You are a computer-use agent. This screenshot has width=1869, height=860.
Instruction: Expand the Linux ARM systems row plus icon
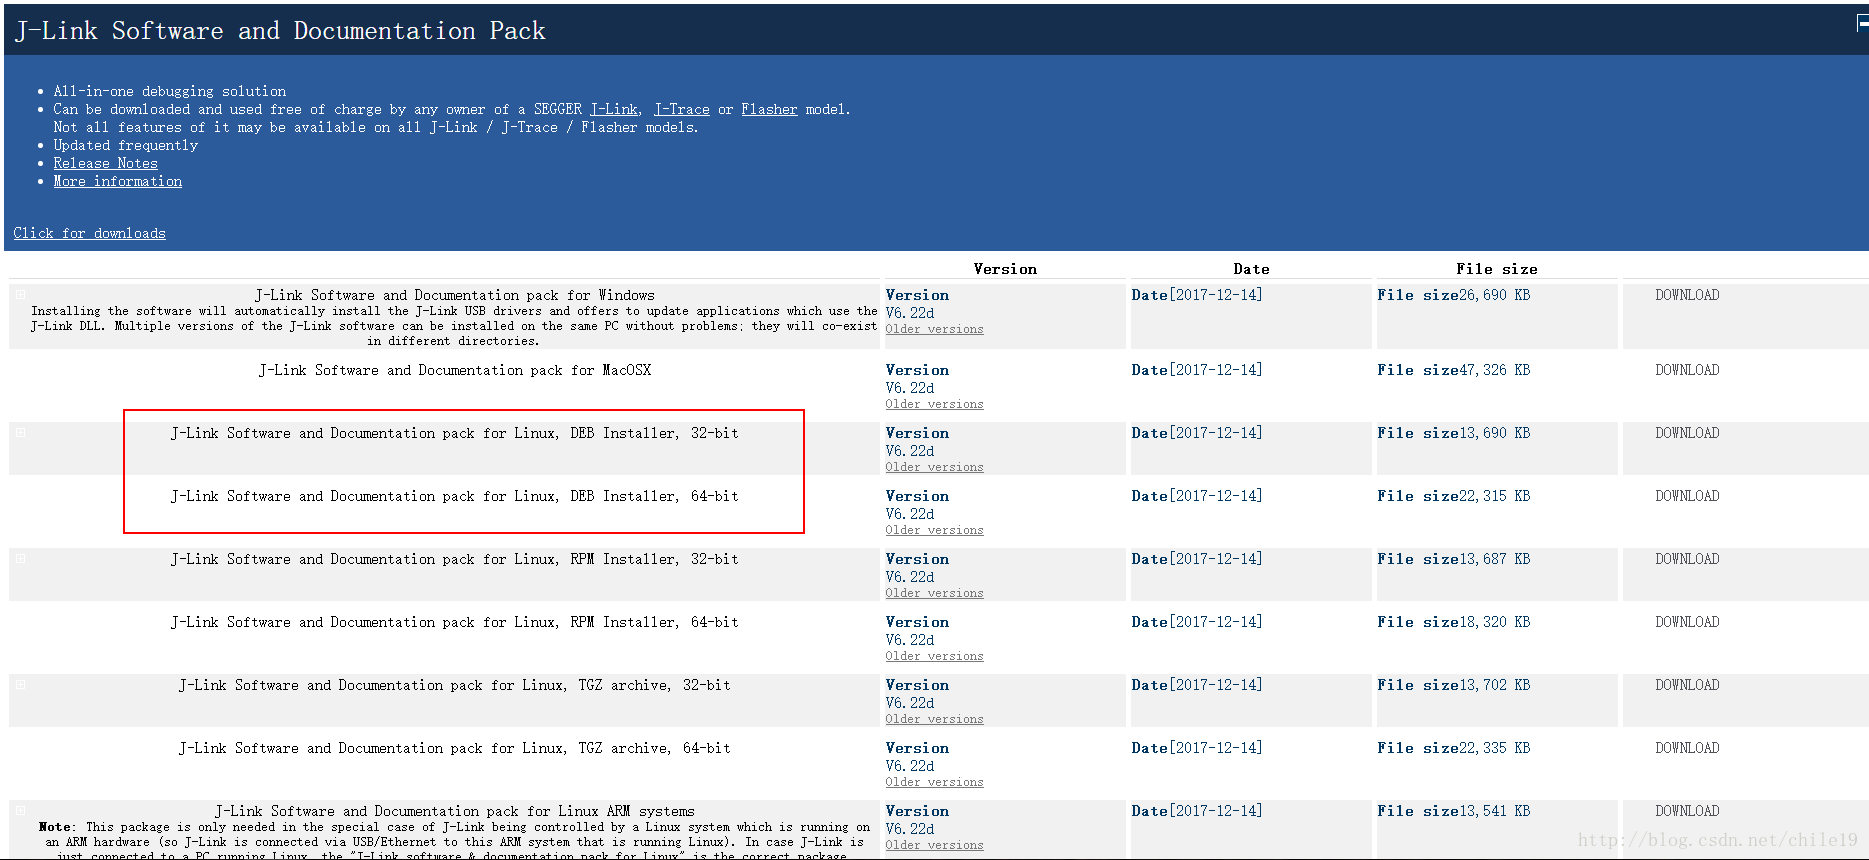20,811
